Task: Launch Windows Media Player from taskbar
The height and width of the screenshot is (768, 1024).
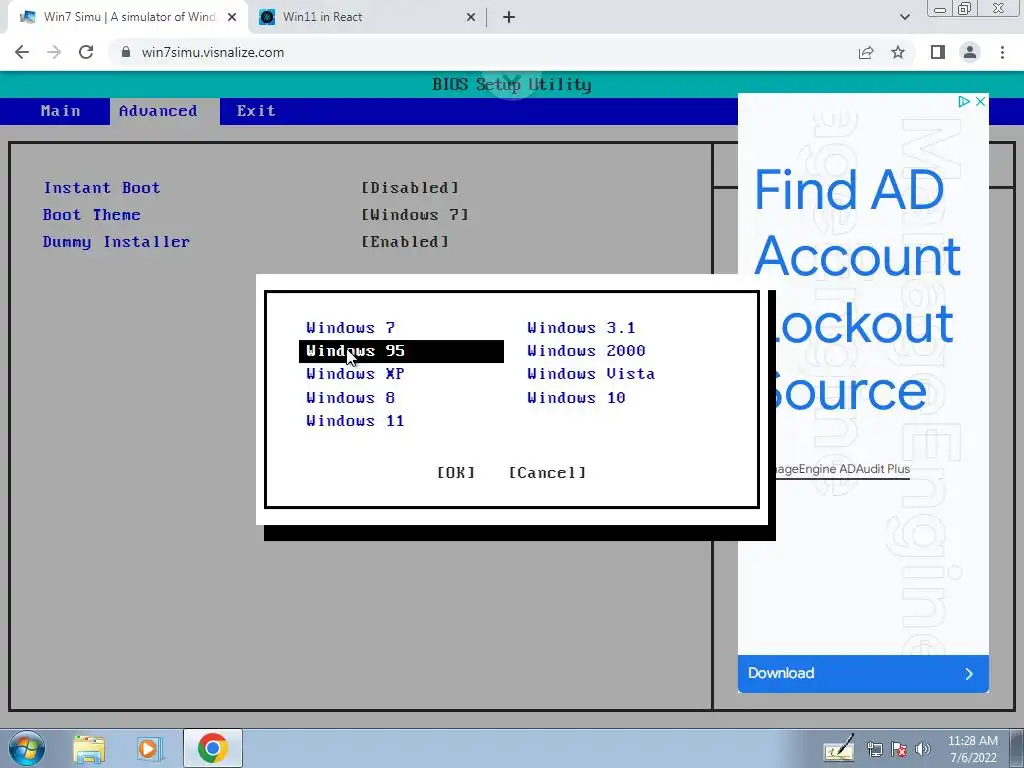Action: tap(150, 749)
